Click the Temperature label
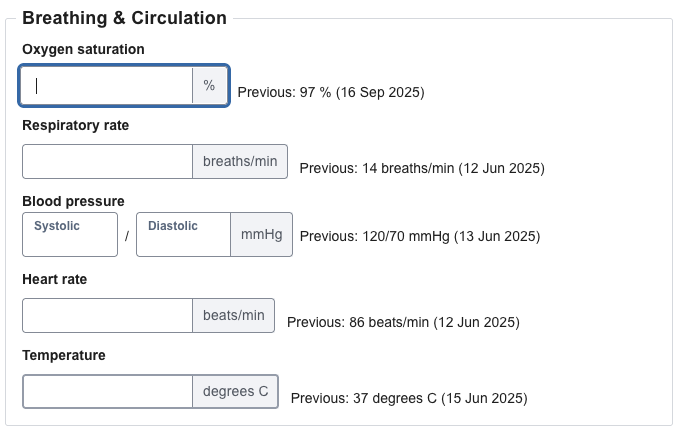Screen dimensions: 683x438 coord(63,355)
